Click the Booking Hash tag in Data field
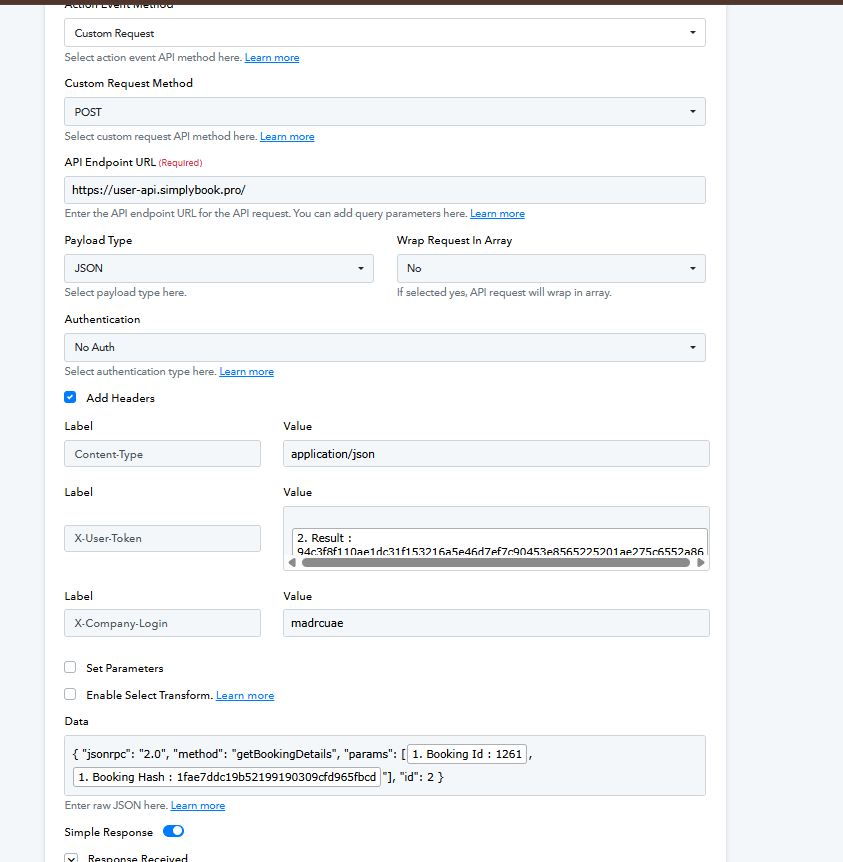843x862 pixels. click(227, 777)
